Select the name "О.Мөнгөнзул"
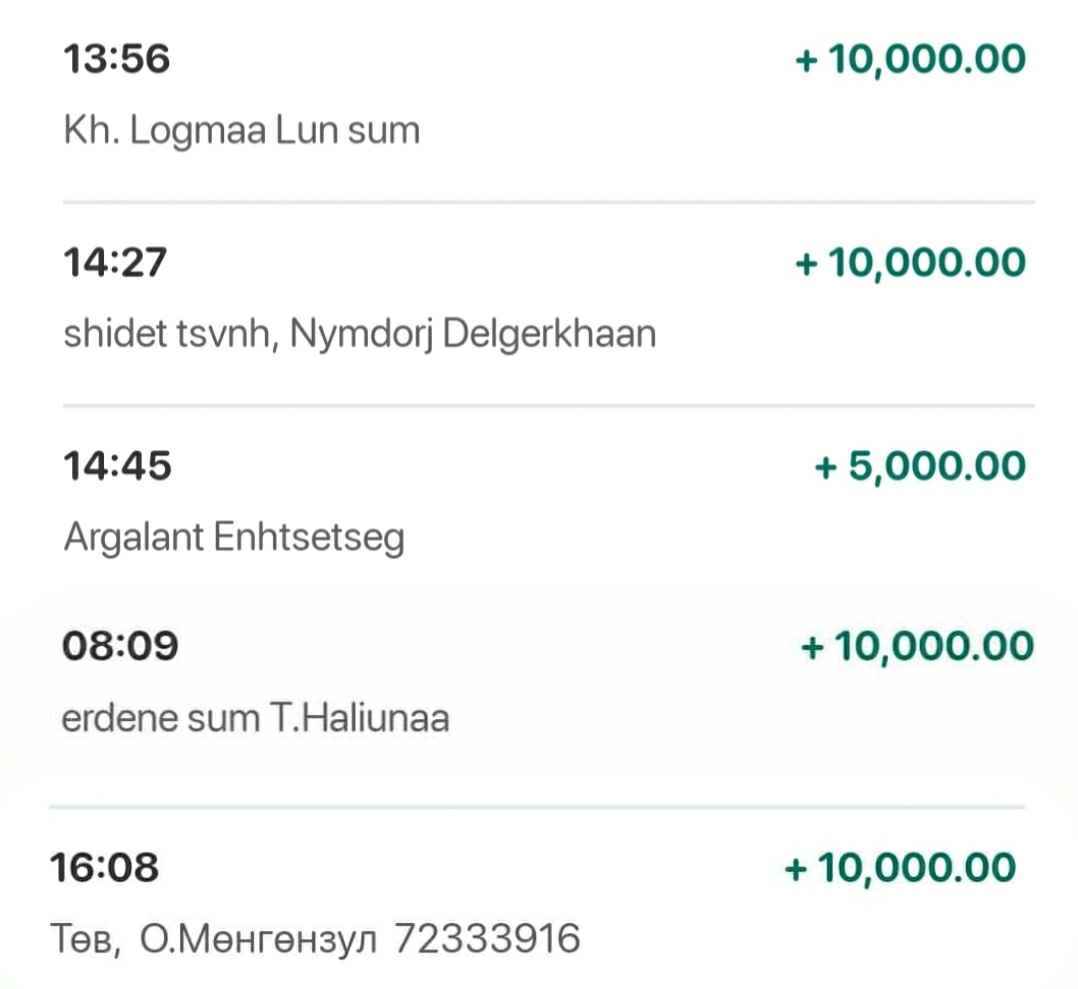 click(262, 939)
